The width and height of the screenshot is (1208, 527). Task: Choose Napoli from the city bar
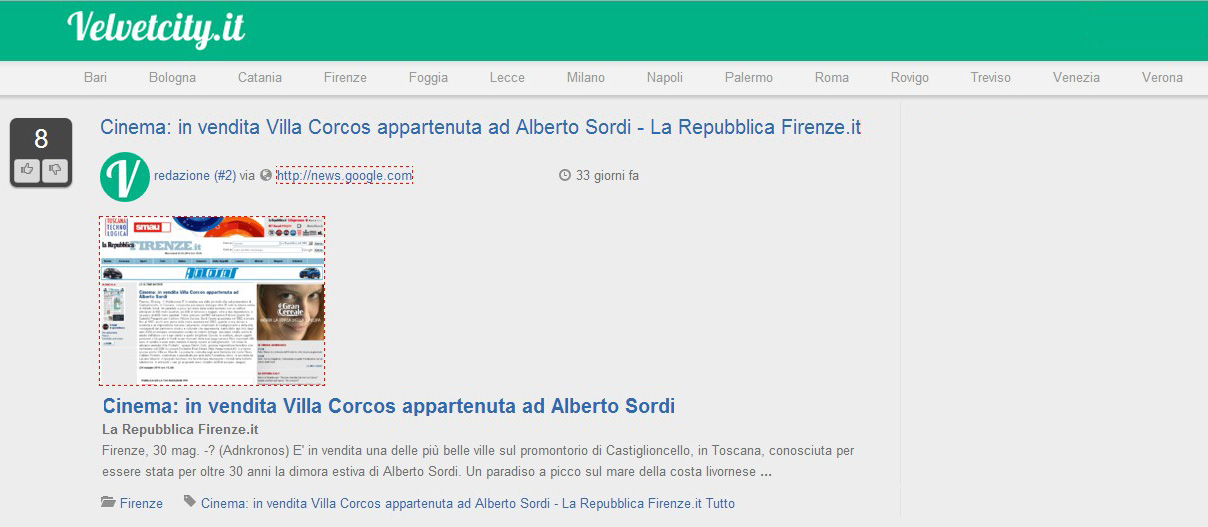(665, 77)
